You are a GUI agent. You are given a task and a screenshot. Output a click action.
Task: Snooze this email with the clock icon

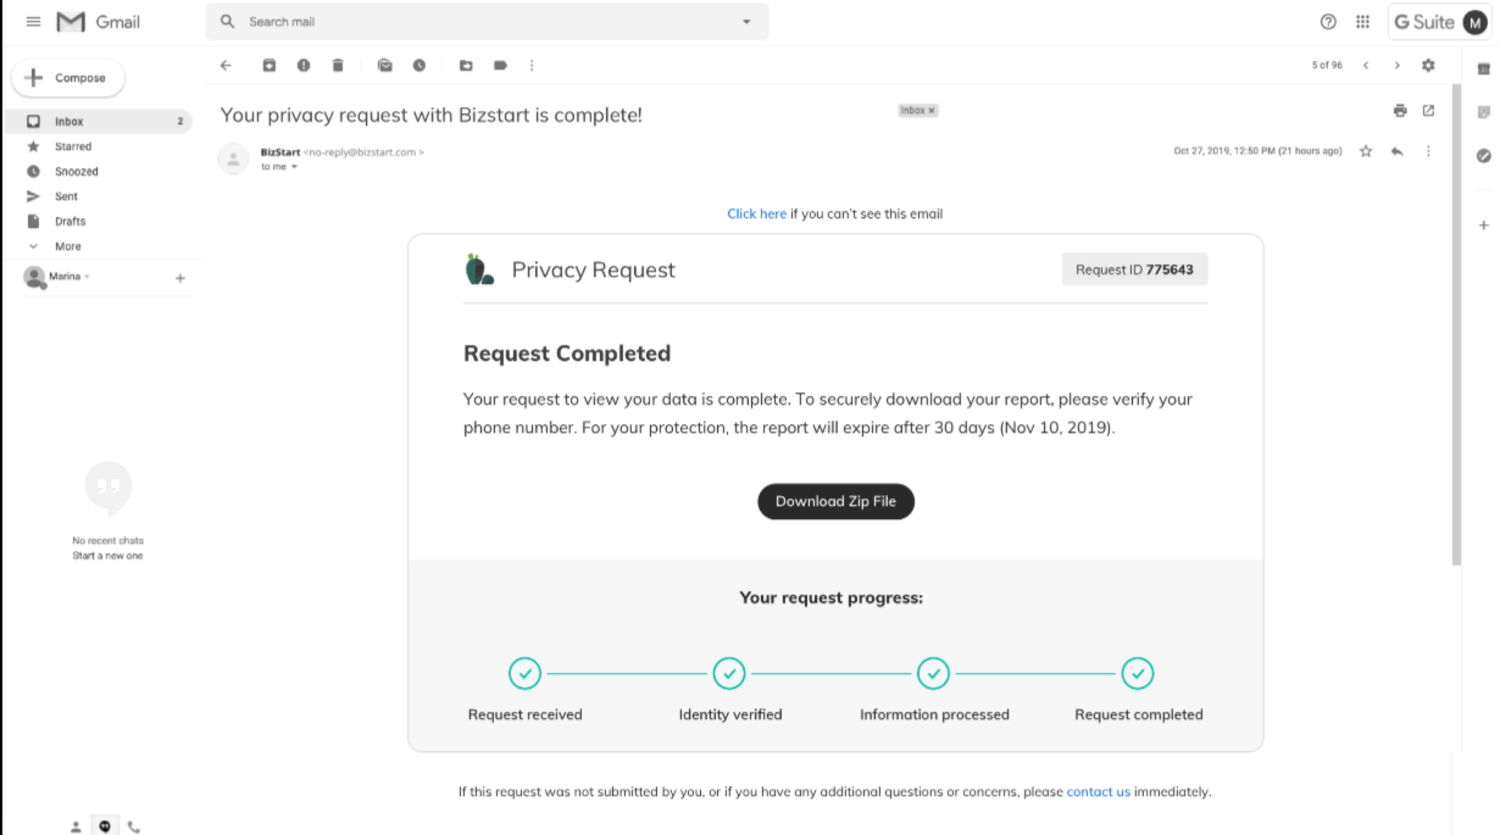click(x=419, y=65)
